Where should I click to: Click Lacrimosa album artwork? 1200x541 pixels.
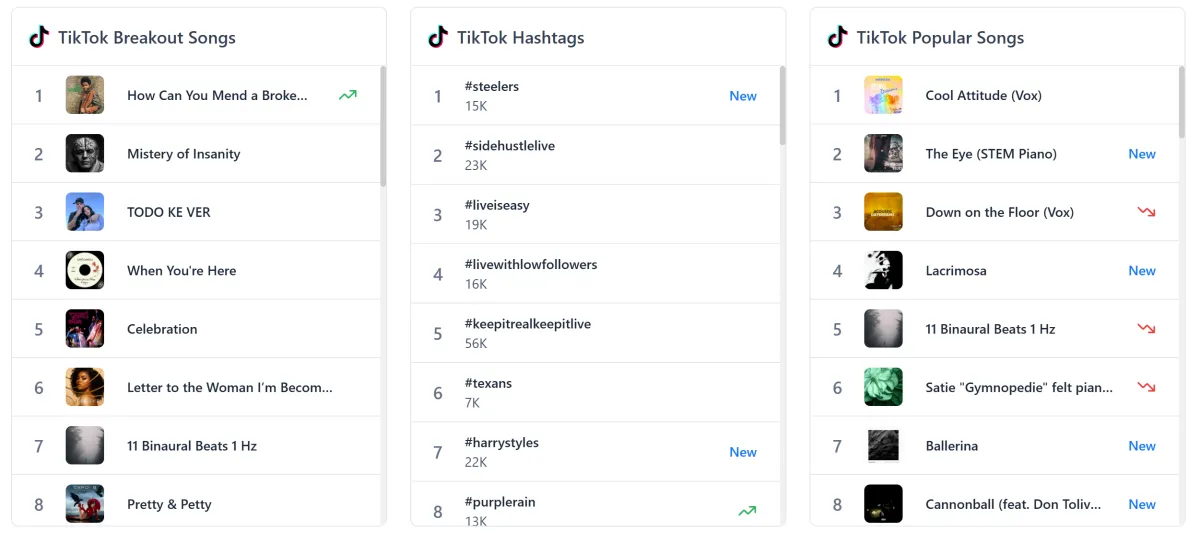tap(883, 271)
